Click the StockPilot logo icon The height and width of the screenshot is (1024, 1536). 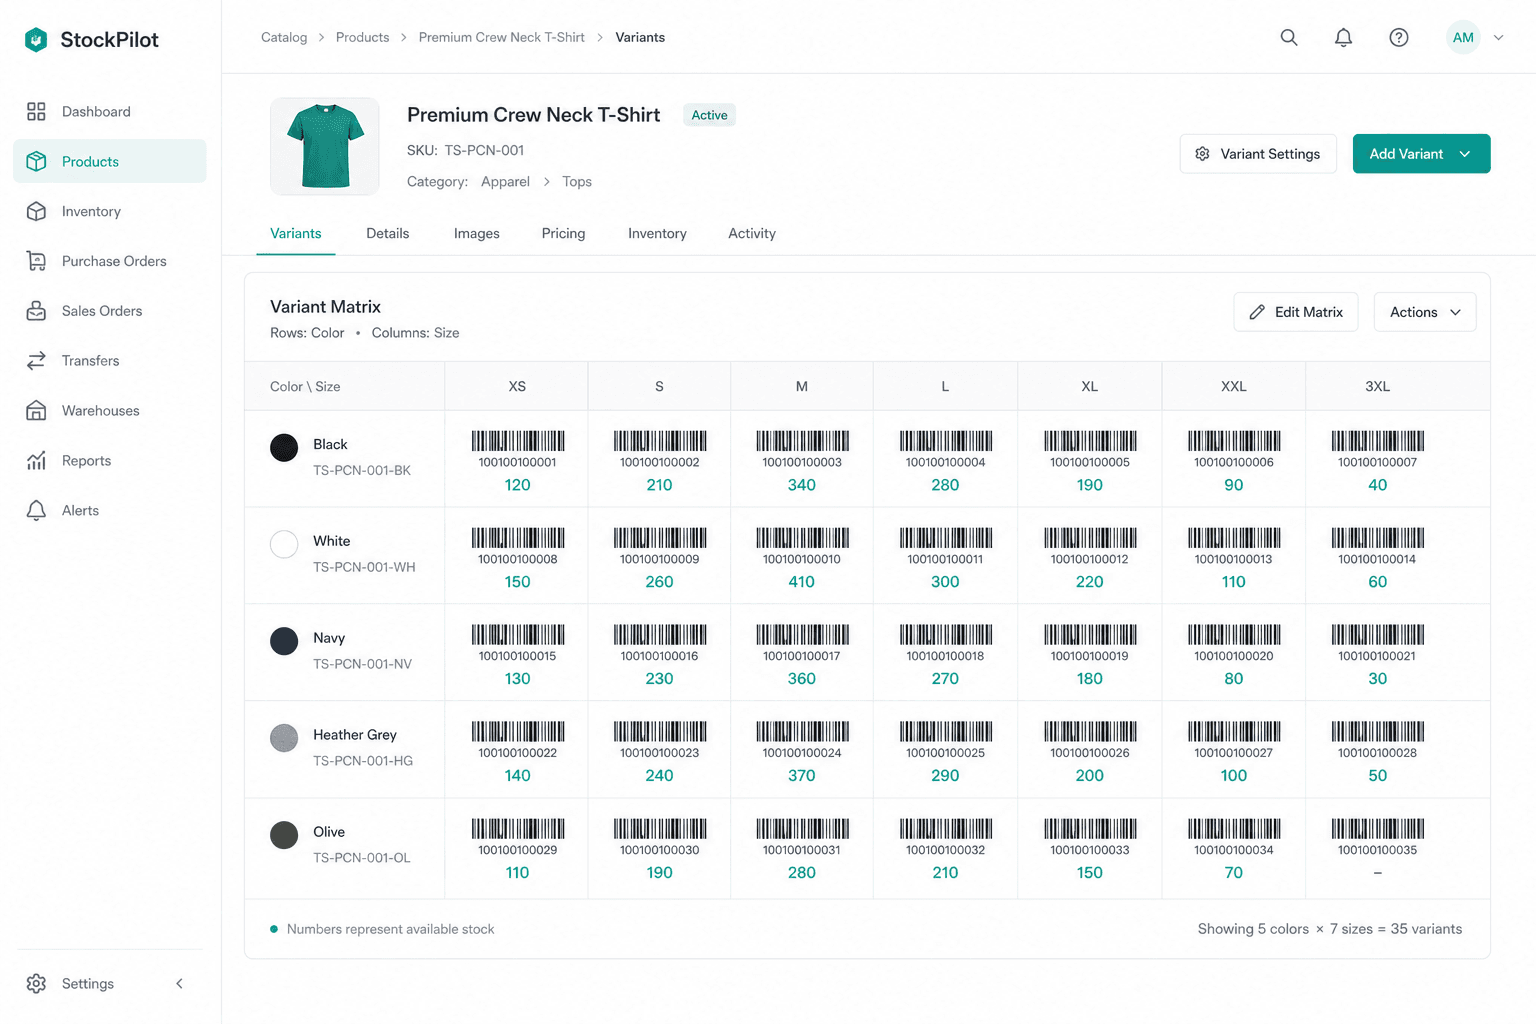pos(36,40)
